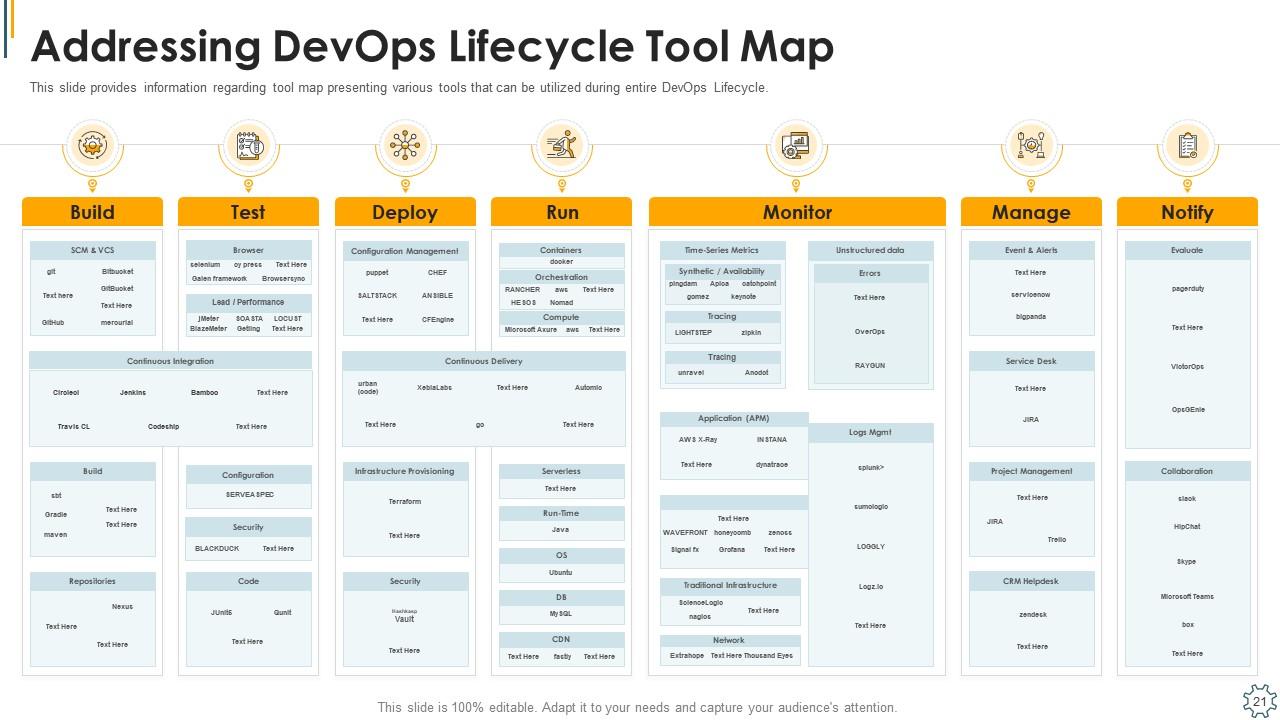Select JUnit5 in the Code section

[222, 612]
